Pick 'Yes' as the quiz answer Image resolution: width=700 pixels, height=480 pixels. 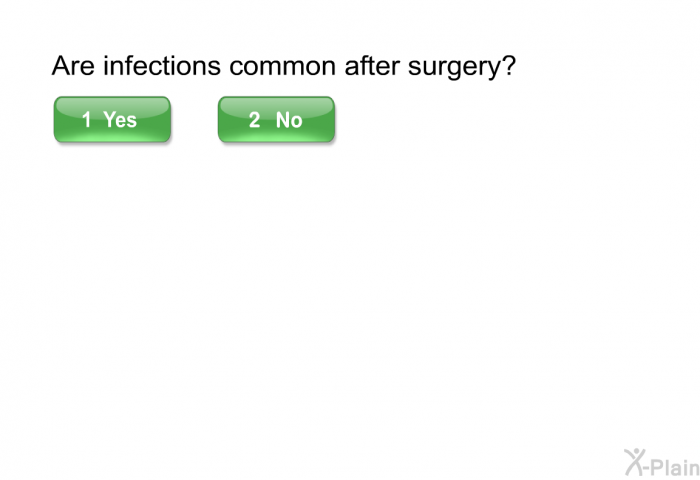pos(112,120)
